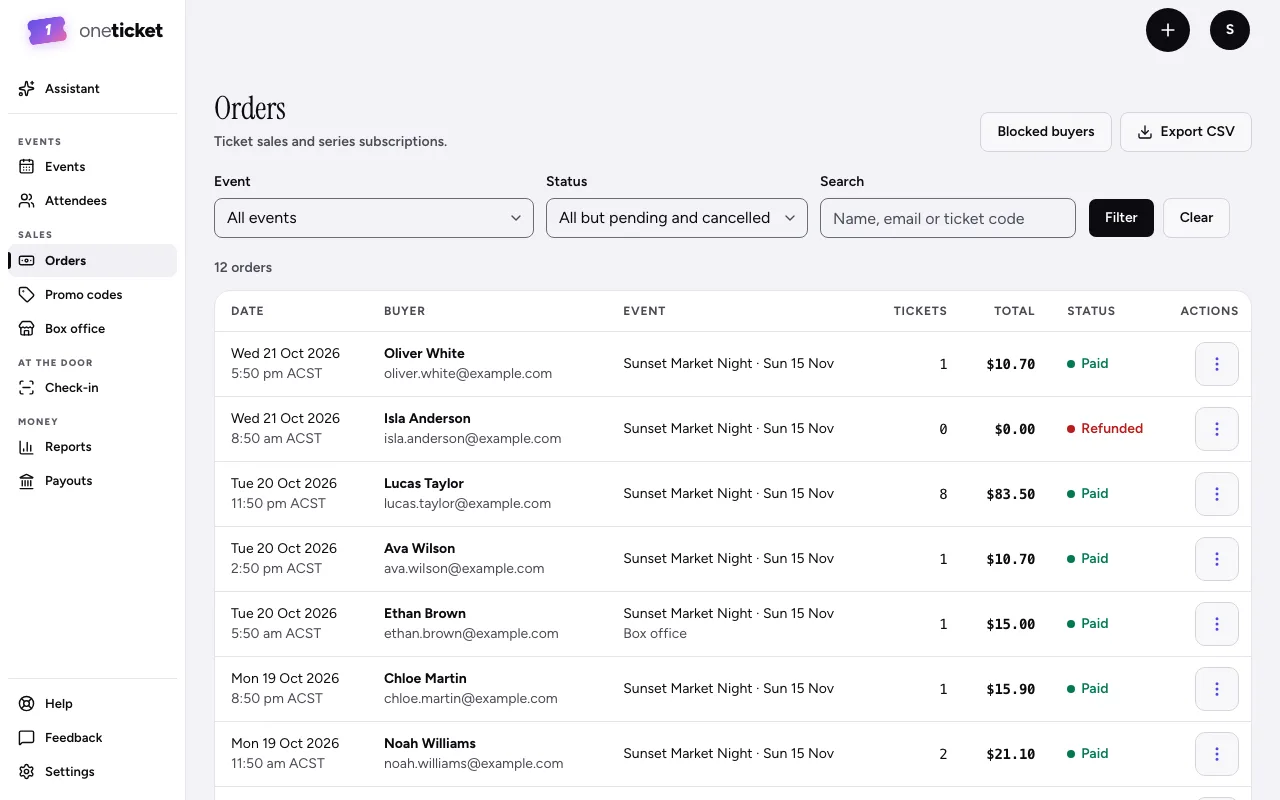Click the Feedback speech bubble icon
1280x800 pixels.
click(x=27, y=738)
